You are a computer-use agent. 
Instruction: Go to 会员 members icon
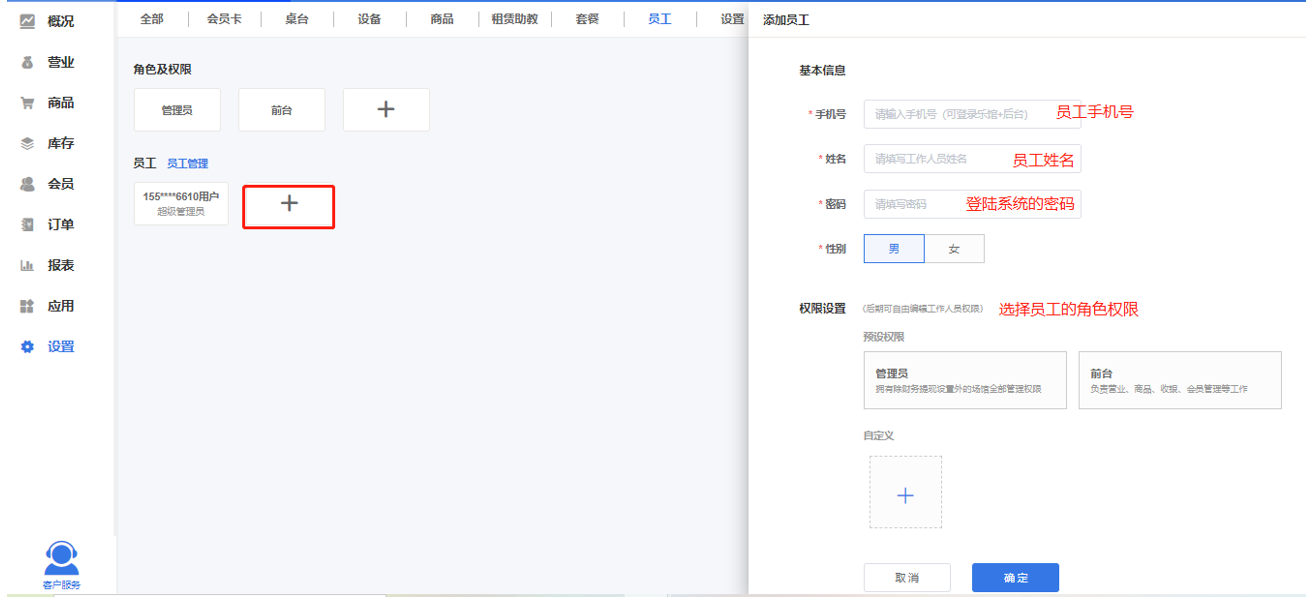coord(27,184)
